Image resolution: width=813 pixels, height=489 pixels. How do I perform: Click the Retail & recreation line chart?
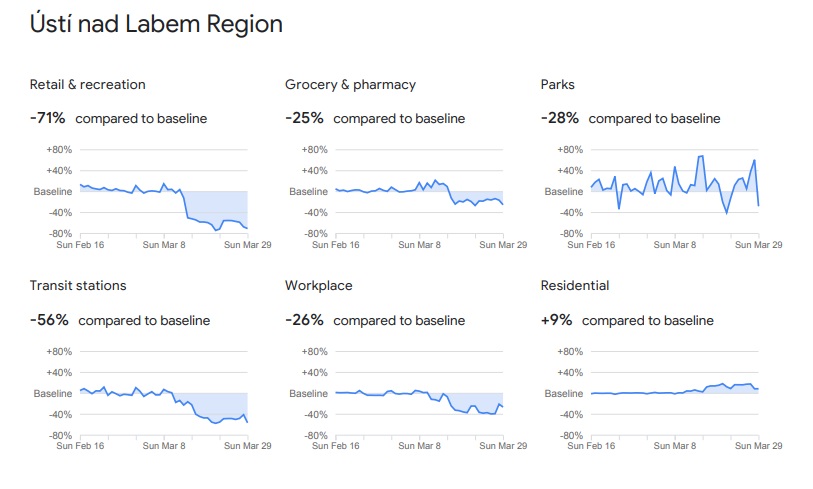(x=163, y=192)
